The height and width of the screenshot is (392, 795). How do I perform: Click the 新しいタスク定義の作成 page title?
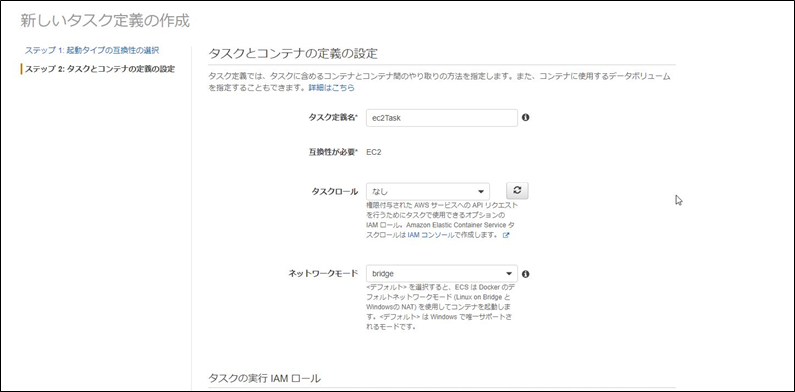point(105,21)
